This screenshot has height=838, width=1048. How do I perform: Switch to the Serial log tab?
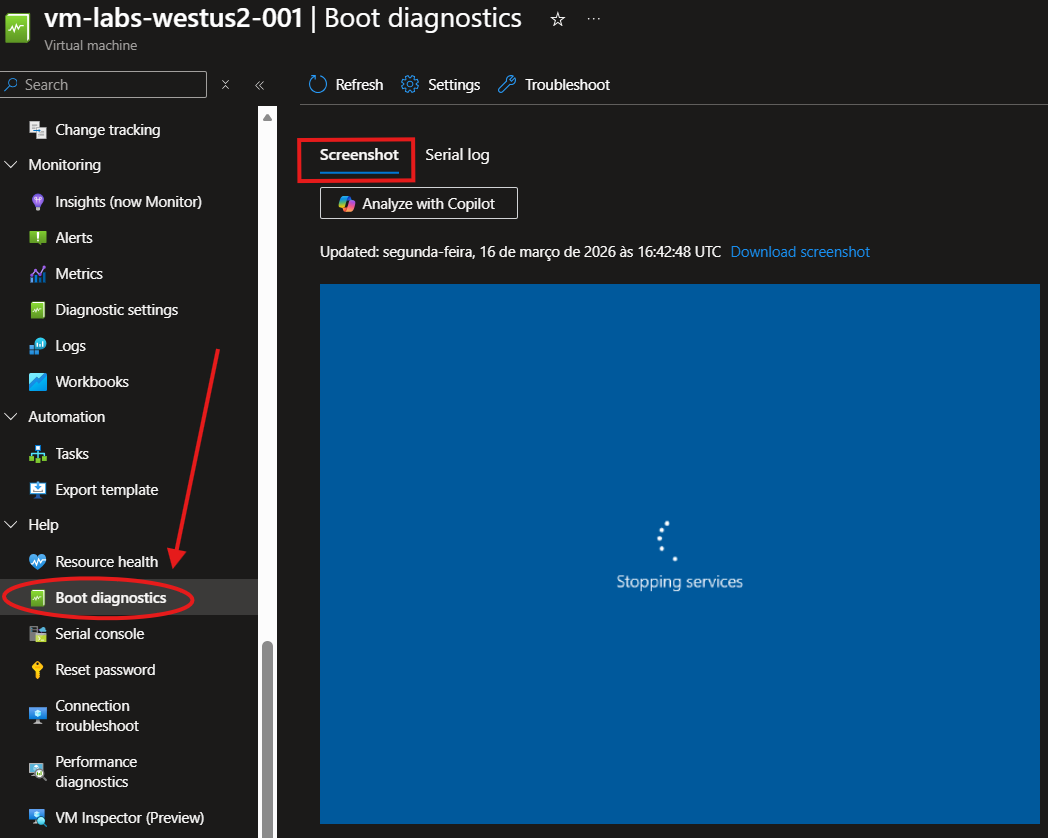click(457, 155)
